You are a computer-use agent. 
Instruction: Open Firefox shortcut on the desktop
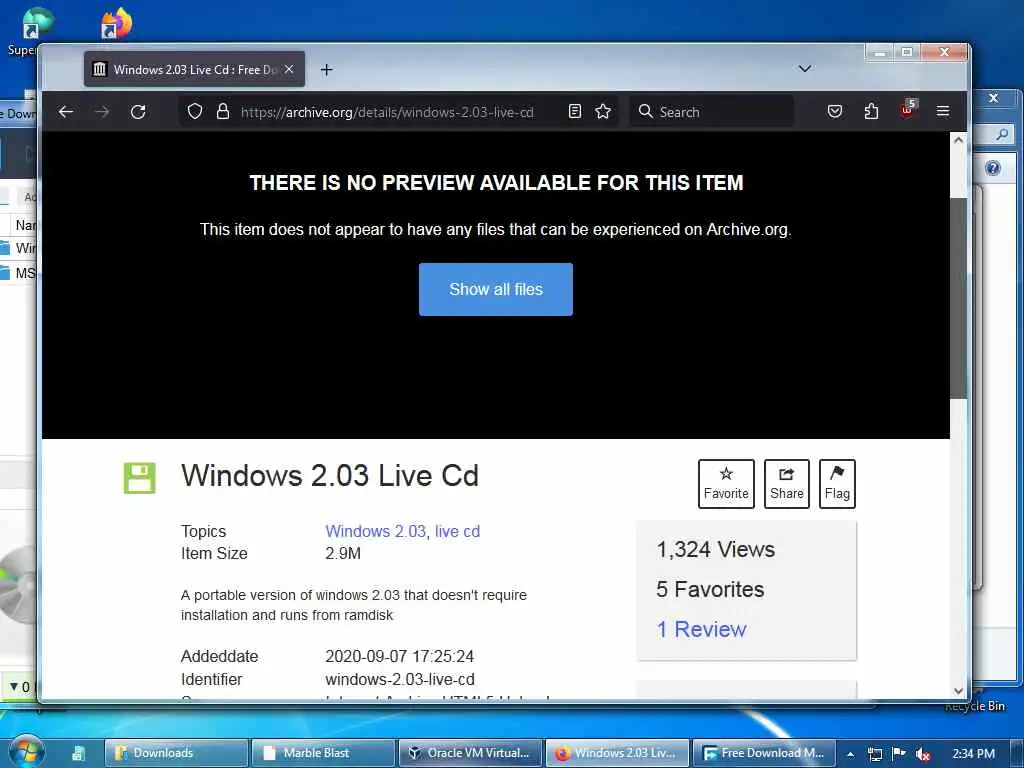[x=116, y=23]
